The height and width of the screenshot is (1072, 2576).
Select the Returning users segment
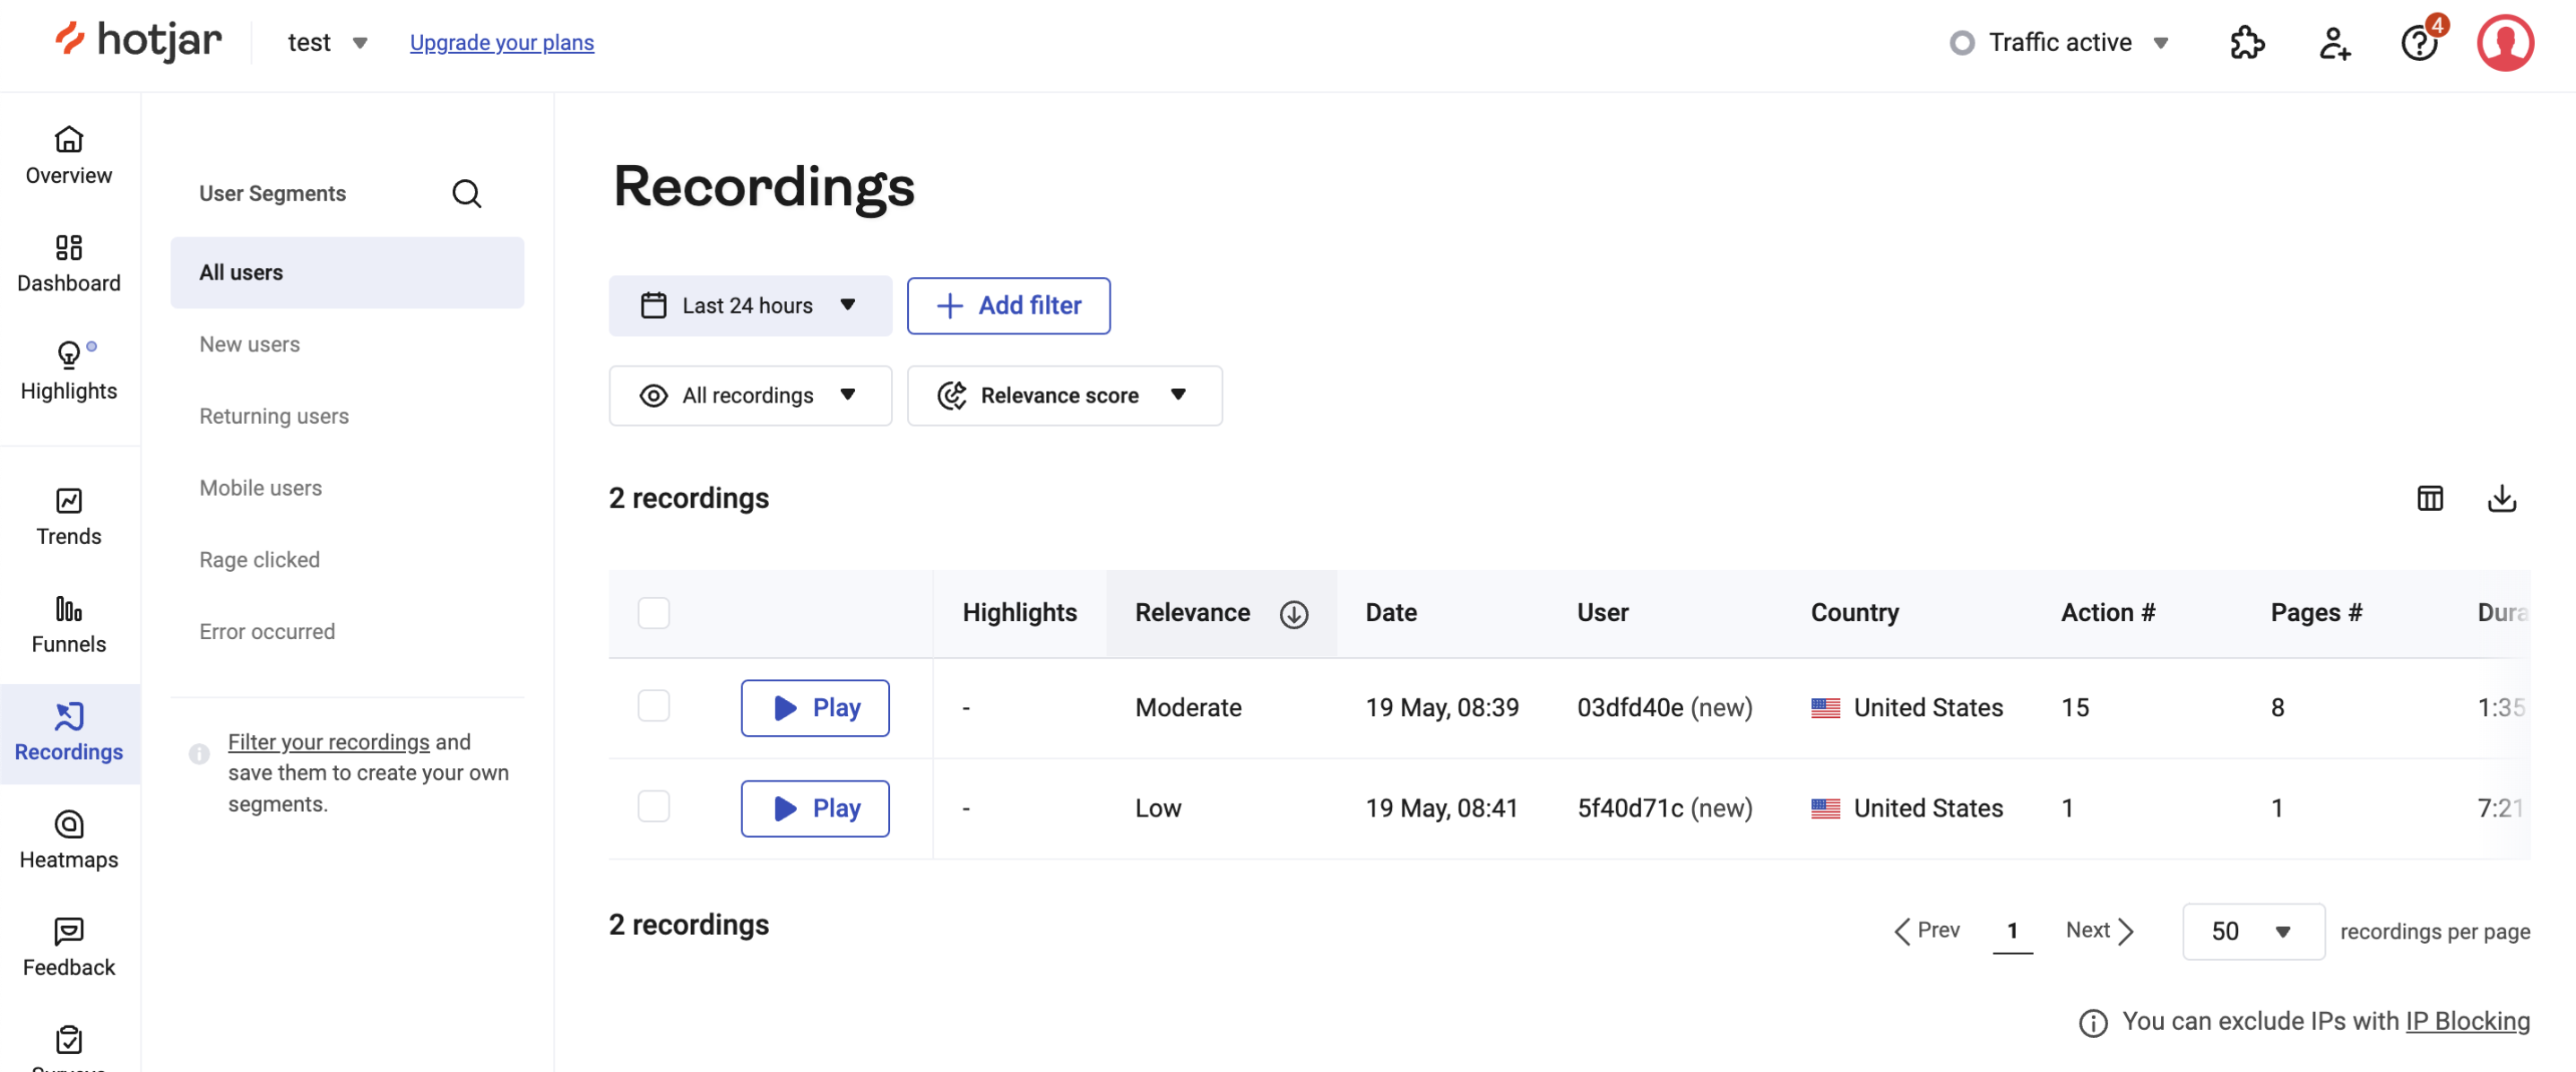pos(273,415)
